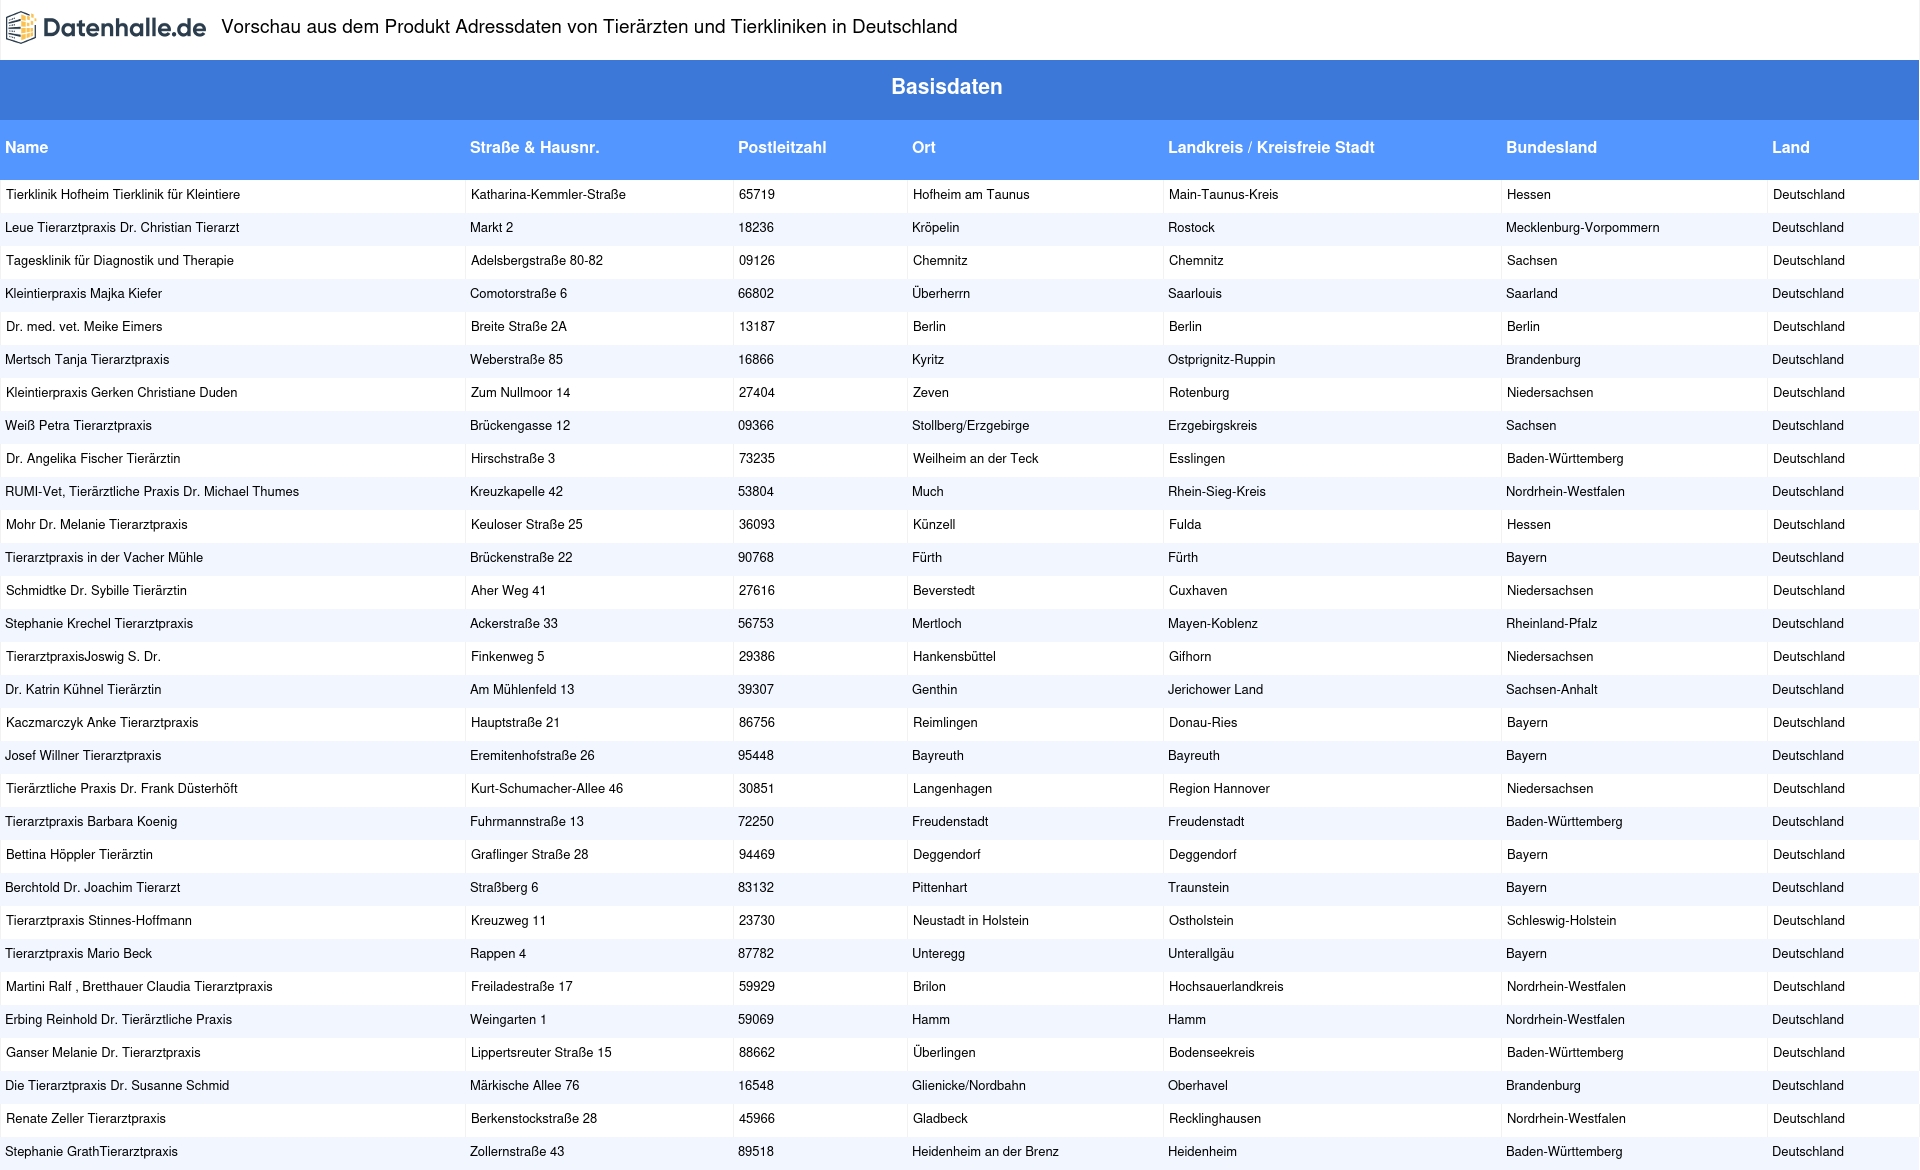Image resolution: width=1920 pixels, height=1170 pixels.
Task: Click town Neustadt in Holstein
Action: click(x=971, y=921)
